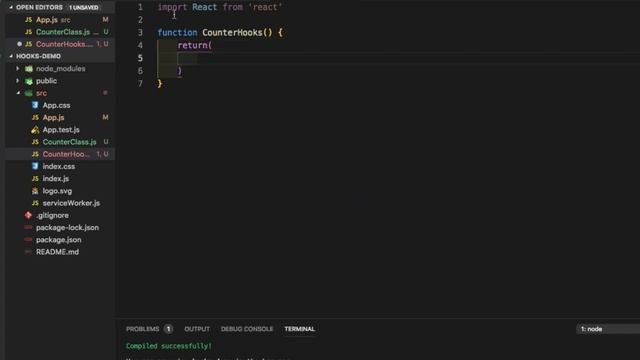This screenshot has width=640, height=360.
Task: Expand the public folder
Action: (x=18, y=81)
